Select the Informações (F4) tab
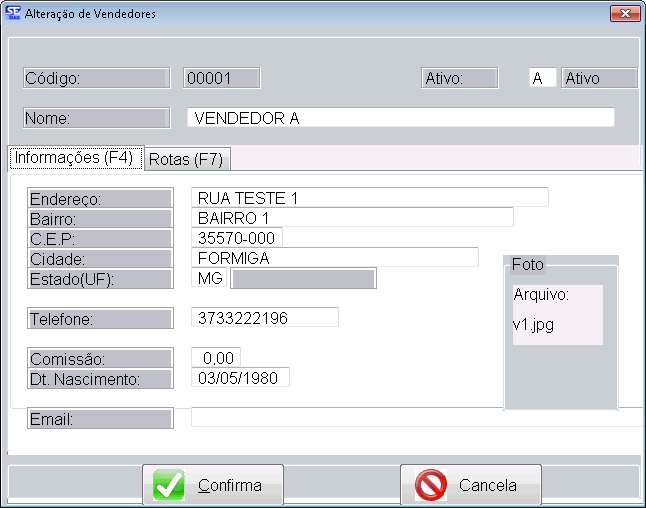 click(75, 158)
